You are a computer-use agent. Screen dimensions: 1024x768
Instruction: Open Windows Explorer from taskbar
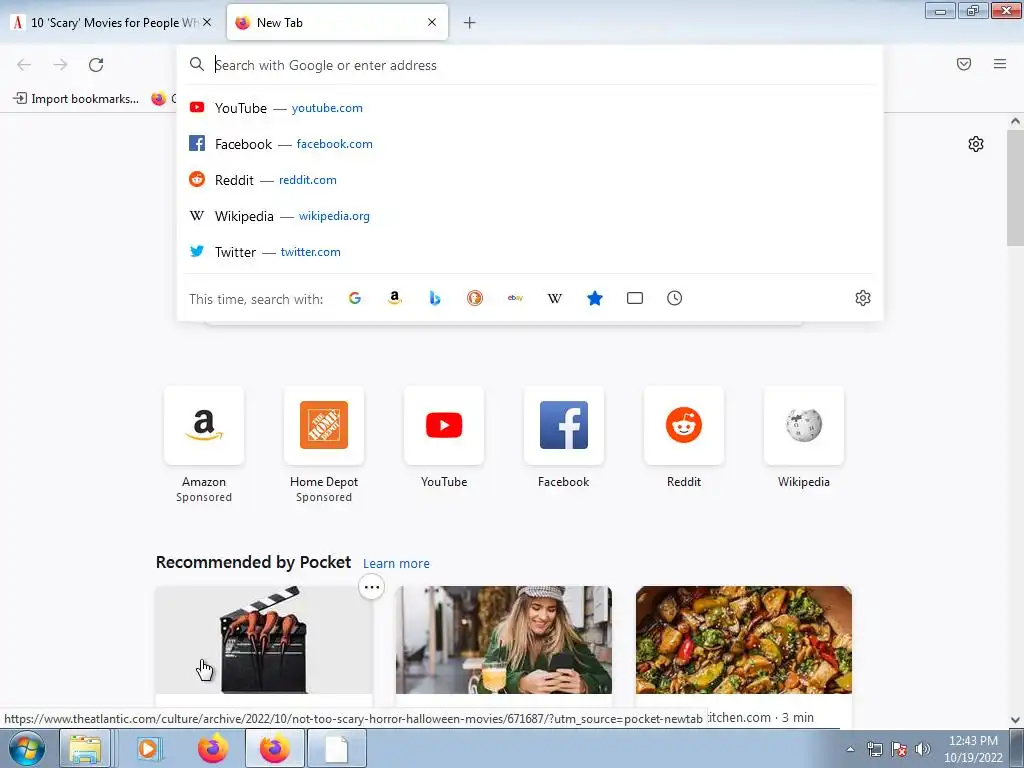point(86,748)
